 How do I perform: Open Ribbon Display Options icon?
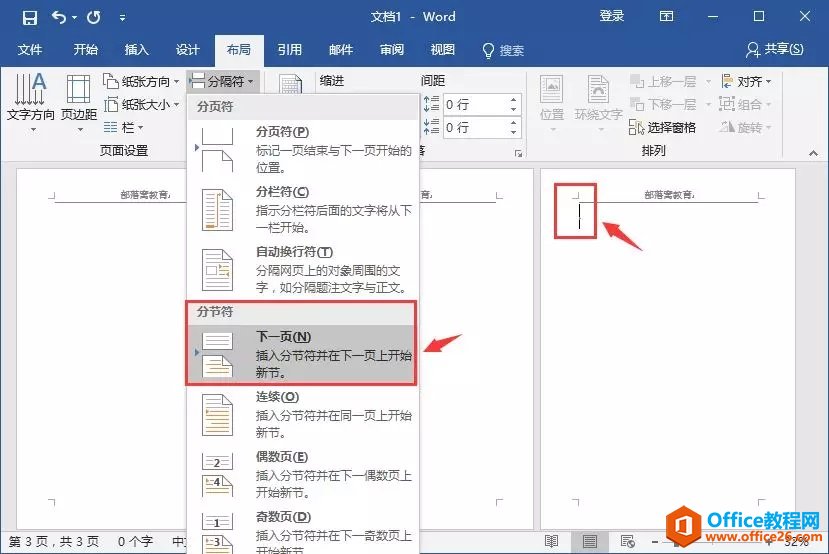666,16
